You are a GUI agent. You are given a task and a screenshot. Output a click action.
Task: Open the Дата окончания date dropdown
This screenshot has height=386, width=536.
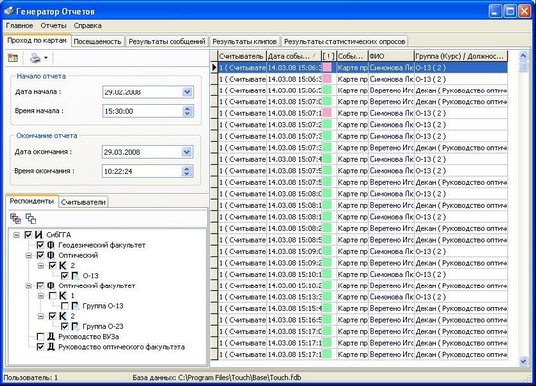(187, 152)
